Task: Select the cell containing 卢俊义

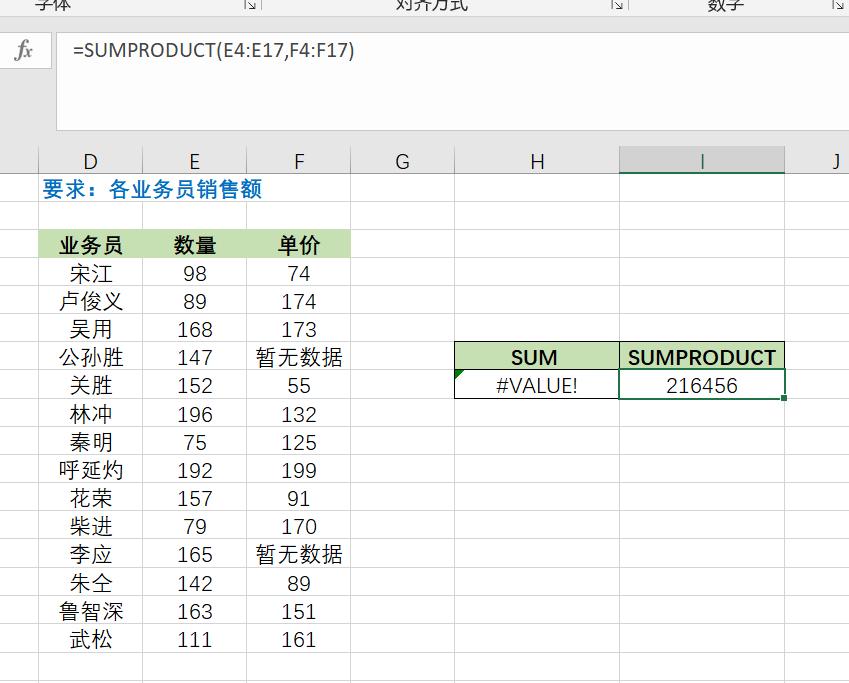Action: (90, 301)
